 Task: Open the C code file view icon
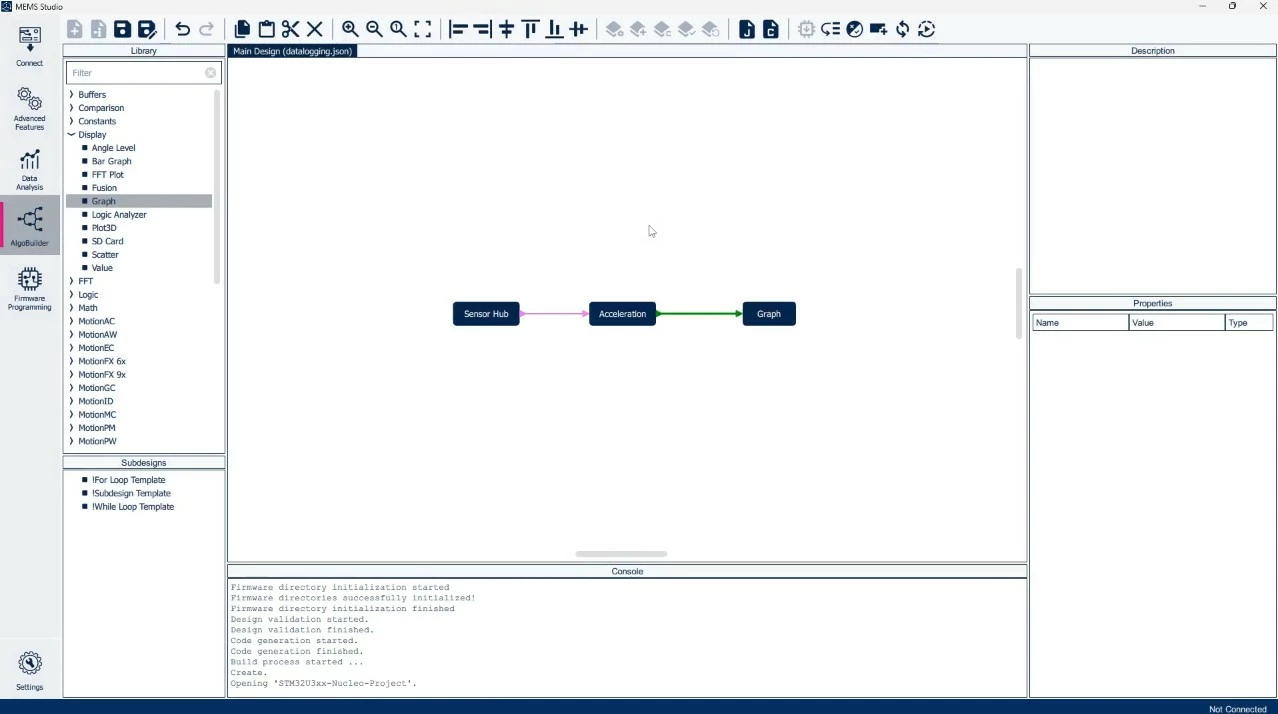pyautogui.click(x=770, y=29)
